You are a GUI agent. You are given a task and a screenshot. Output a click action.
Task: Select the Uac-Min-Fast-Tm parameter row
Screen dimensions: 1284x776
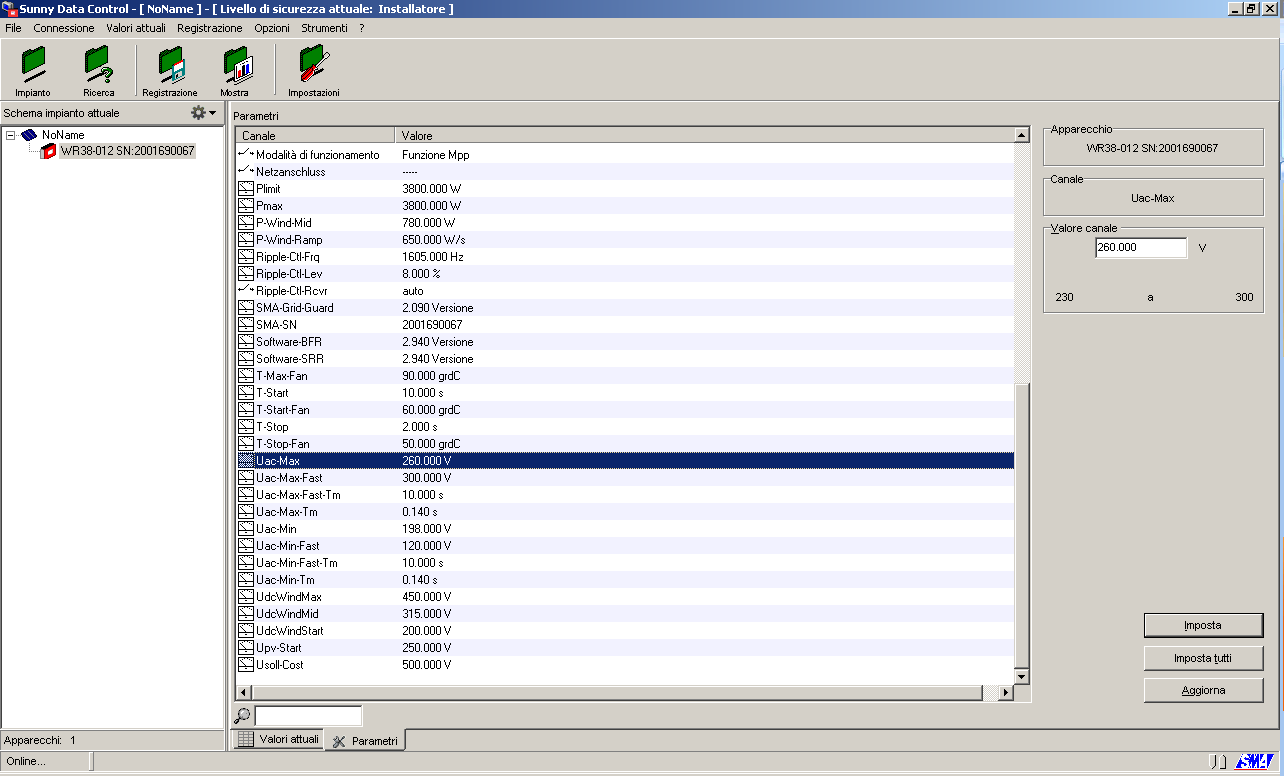625,563
